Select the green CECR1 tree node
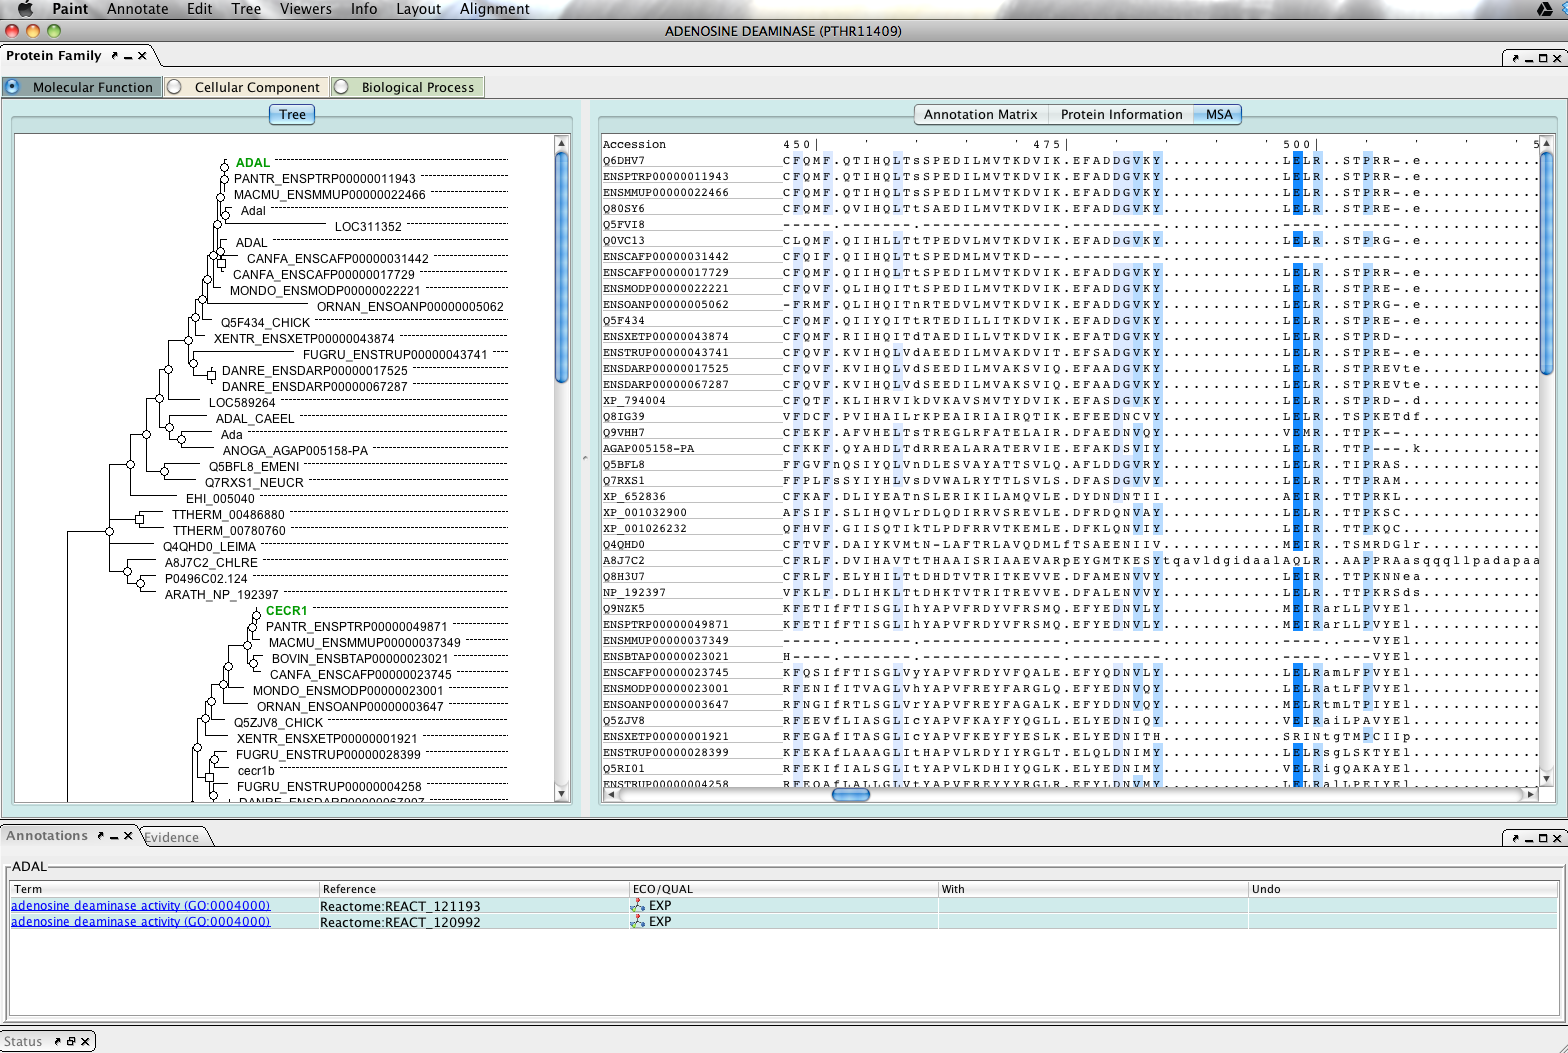 click(286, 610)
